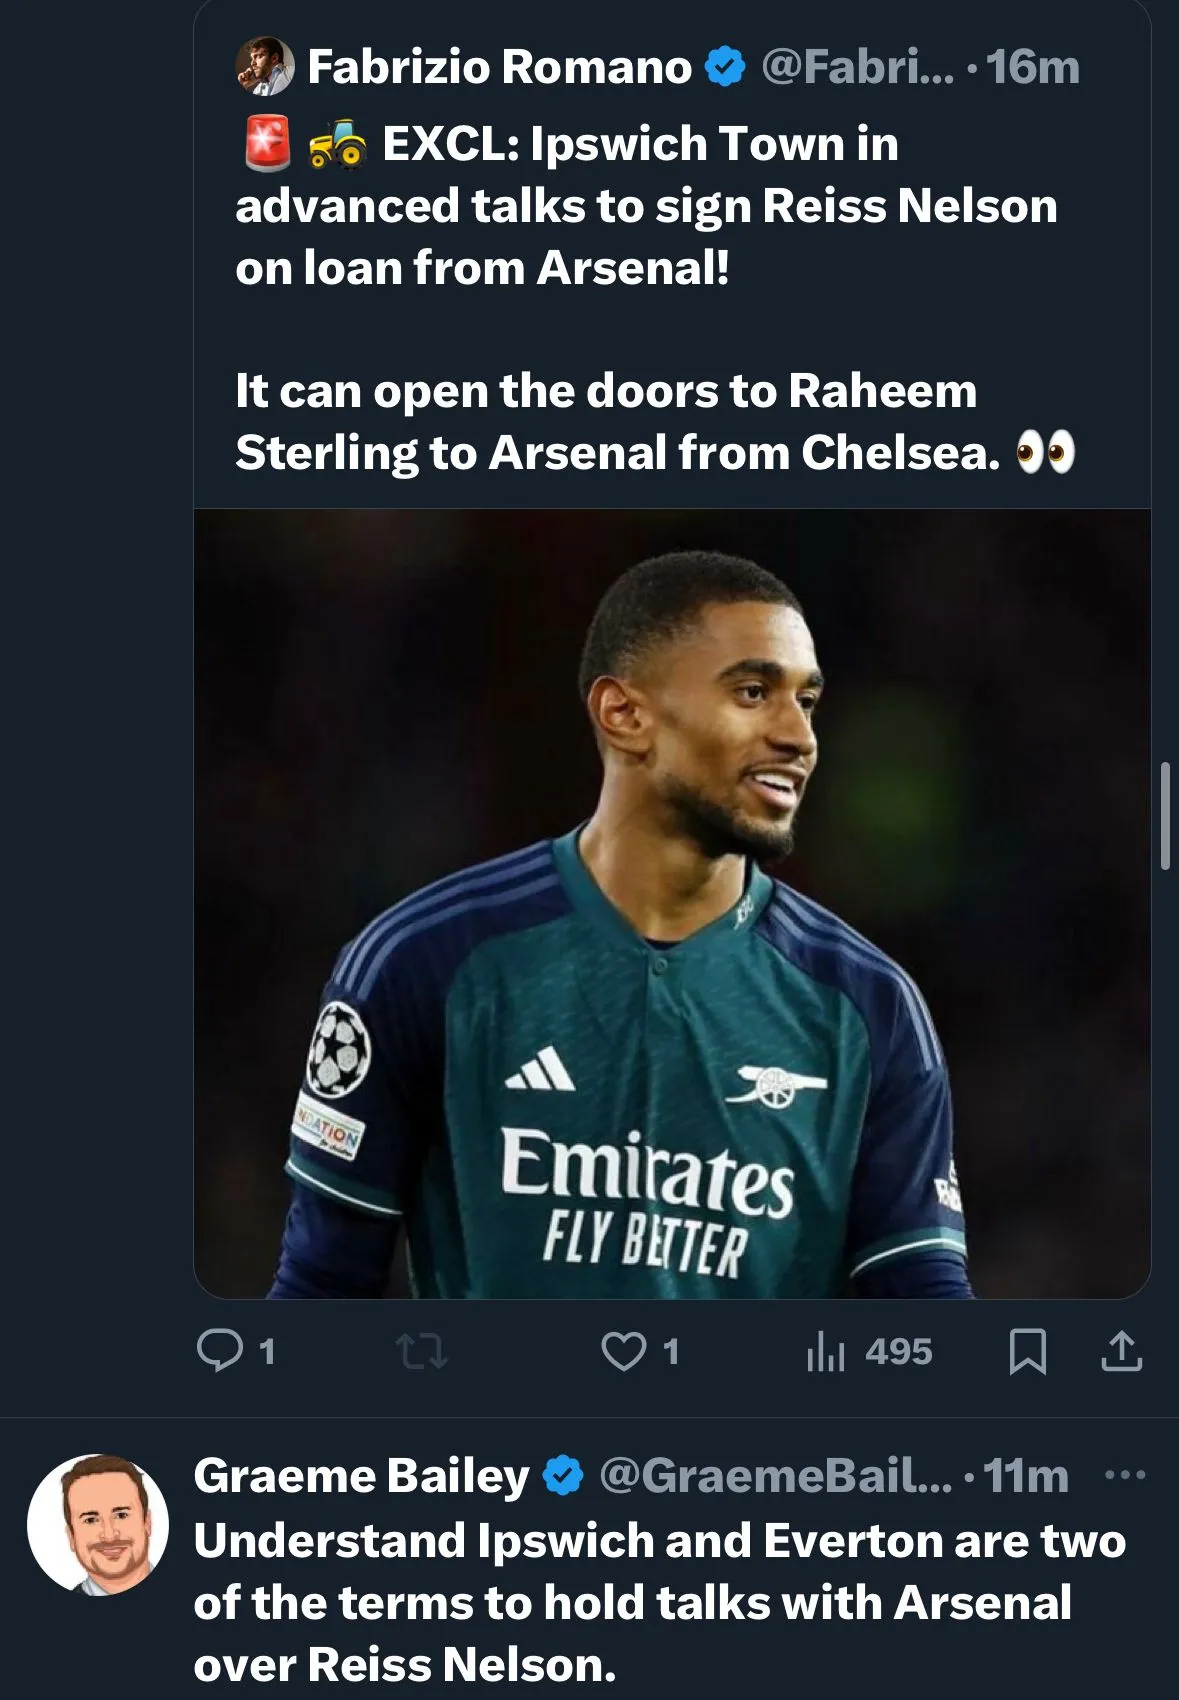Click Graeme Bailey's verified checkmark badge
Screen dimensions: 1179x1700
[563, 1476]
